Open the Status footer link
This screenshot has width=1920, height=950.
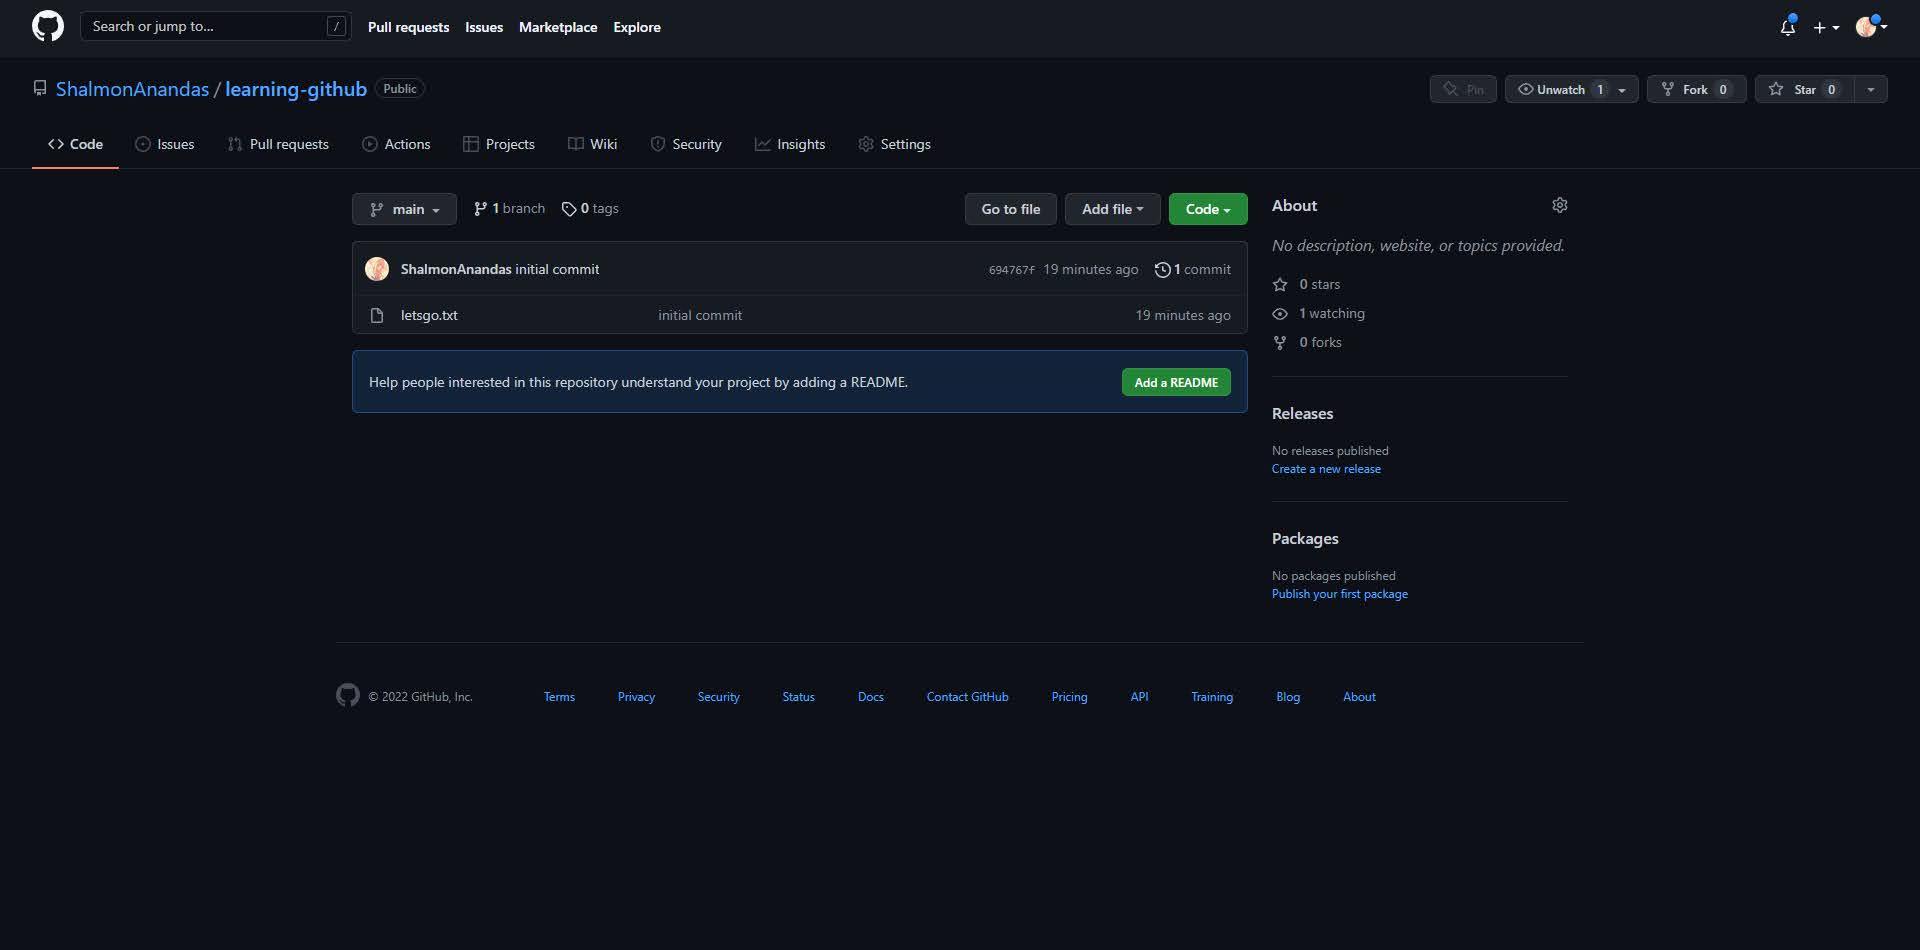point(798,697)
